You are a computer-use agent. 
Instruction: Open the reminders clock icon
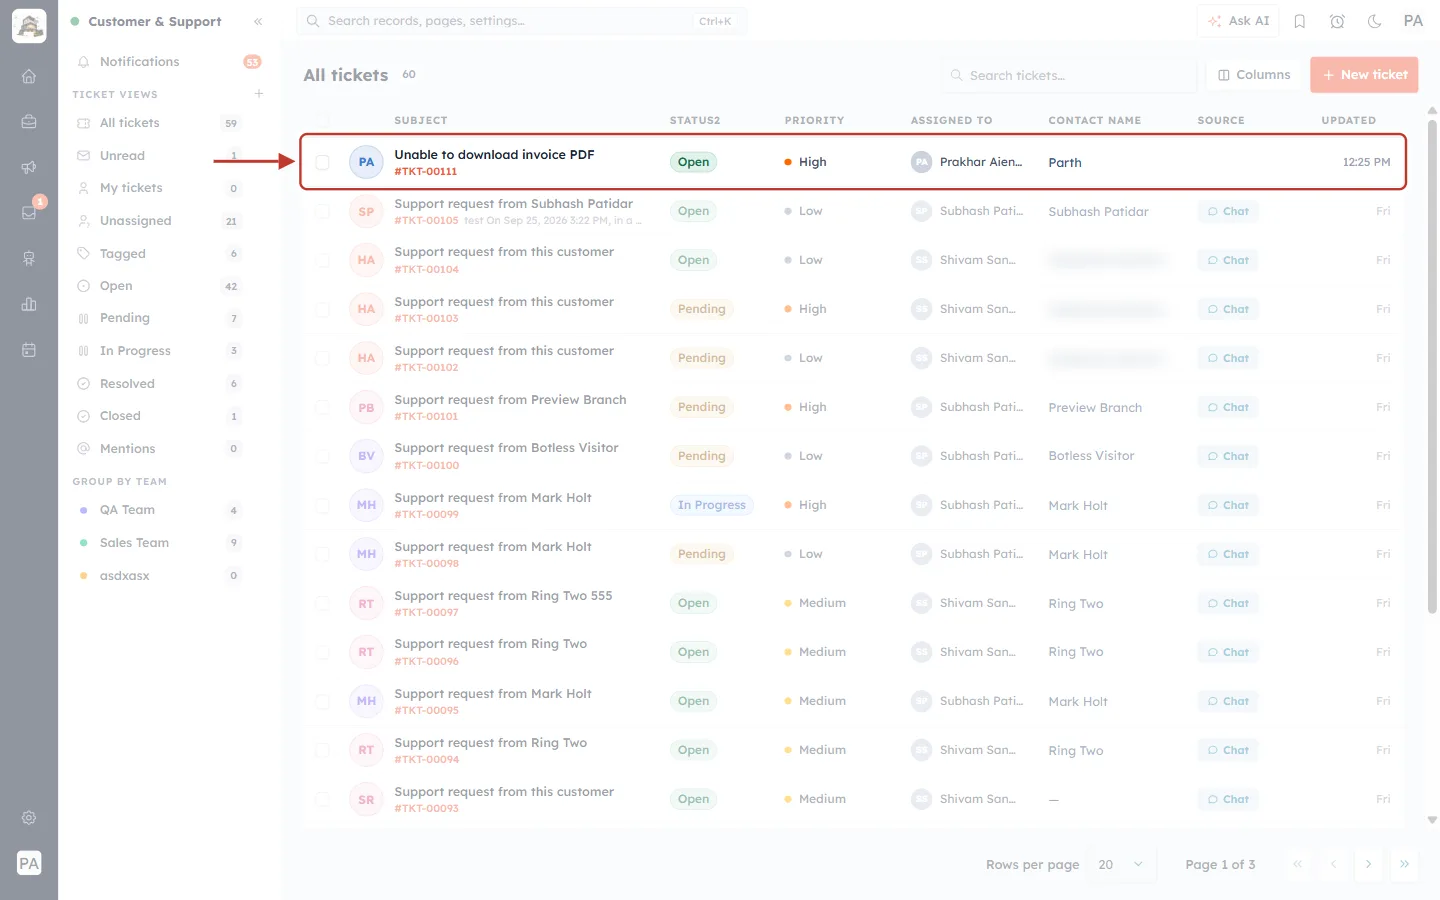(x=1337, y=21)
